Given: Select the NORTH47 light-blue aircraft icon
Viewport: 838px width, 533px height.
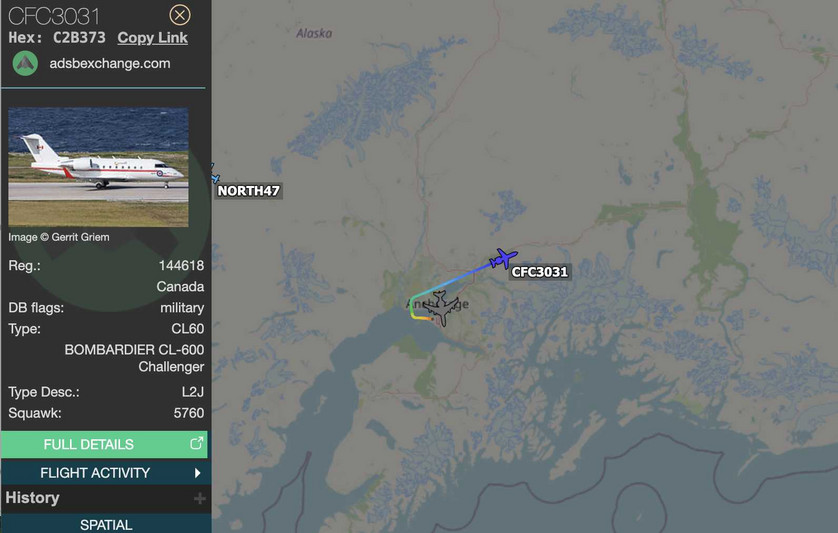Looking at the screenshot, I should pyautogui.click(x=215, y=174).
